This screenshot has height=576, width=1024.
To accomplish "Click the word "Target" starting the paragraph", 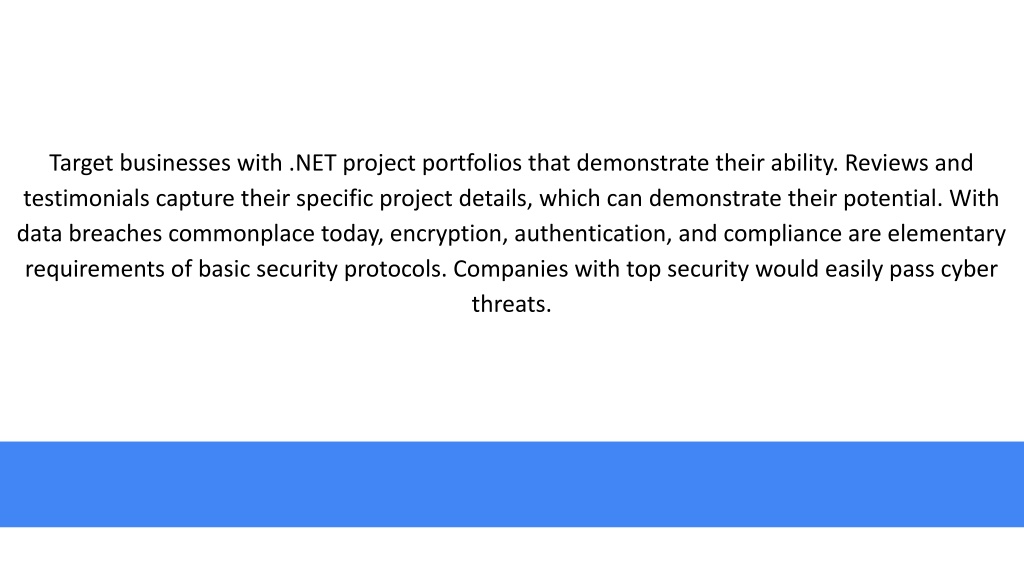I will (81, 163).
